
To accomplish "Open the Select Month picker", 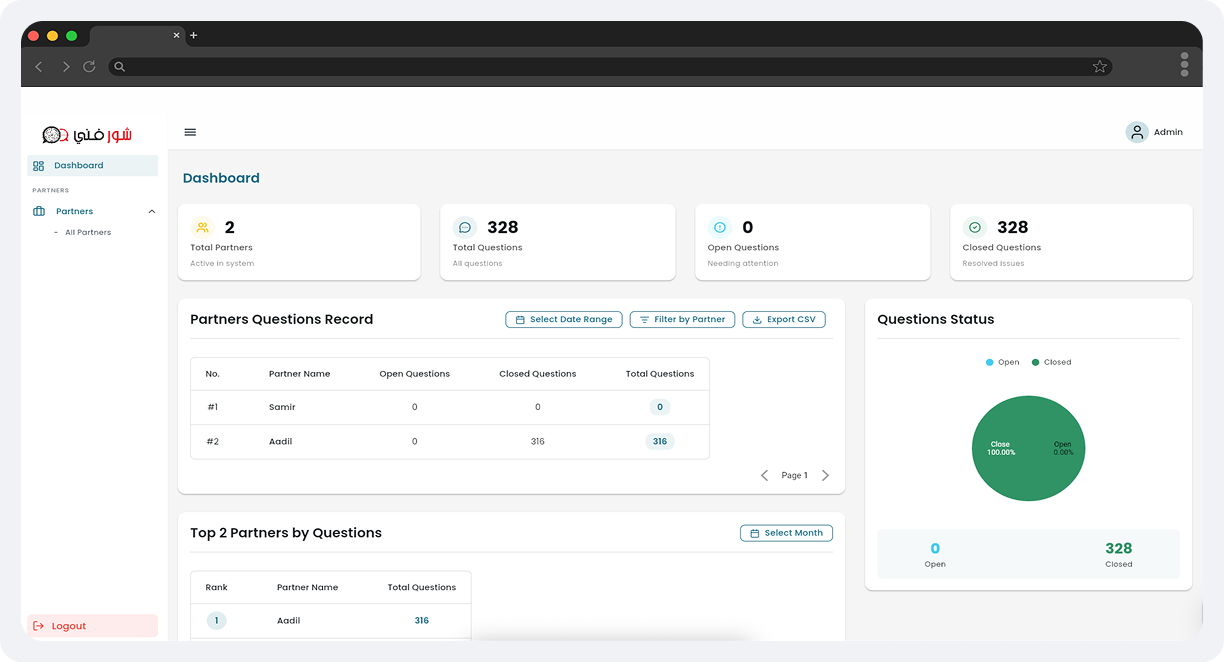I will [x=786, y=533].
